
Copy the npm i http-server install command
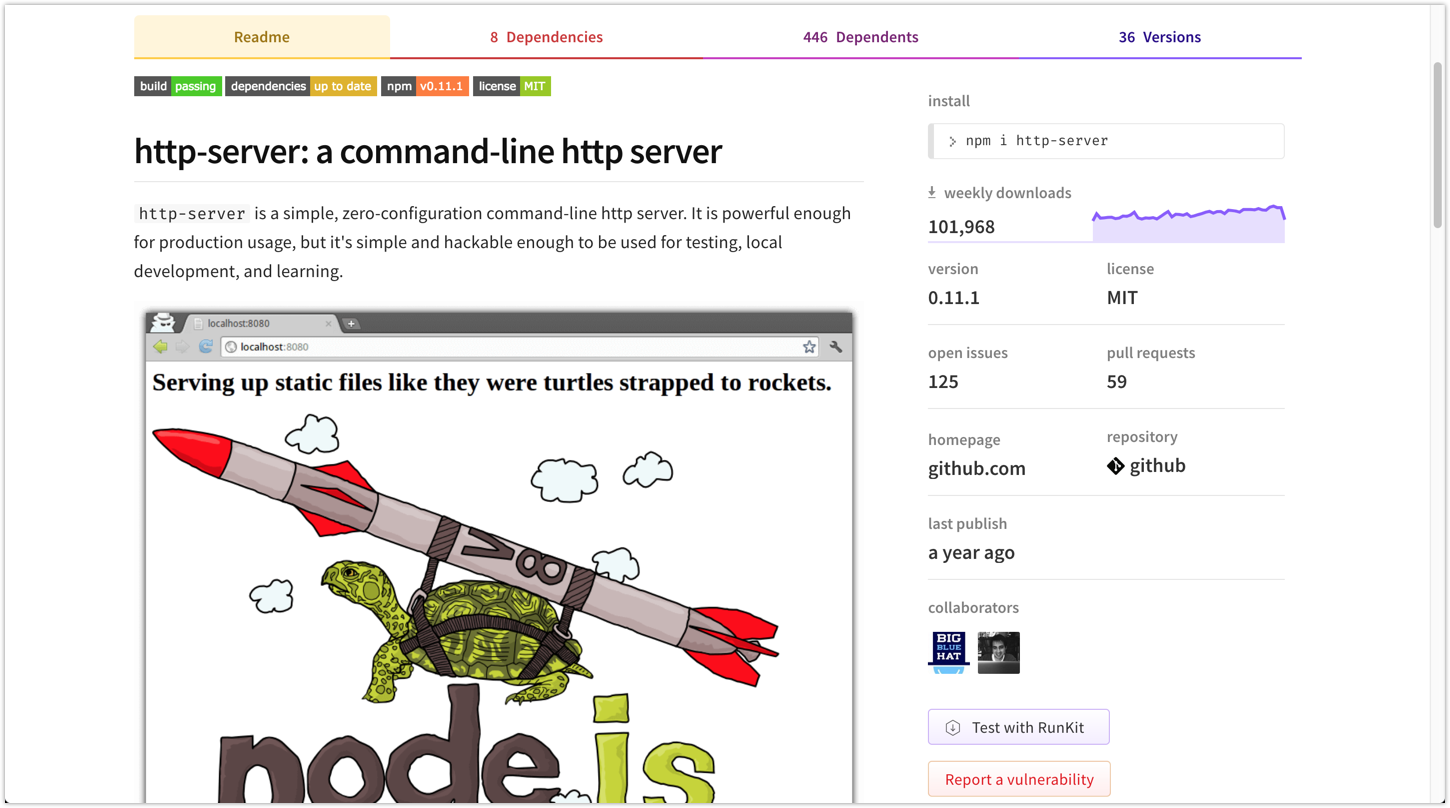pyautogui.click(x=1106, y=141)
